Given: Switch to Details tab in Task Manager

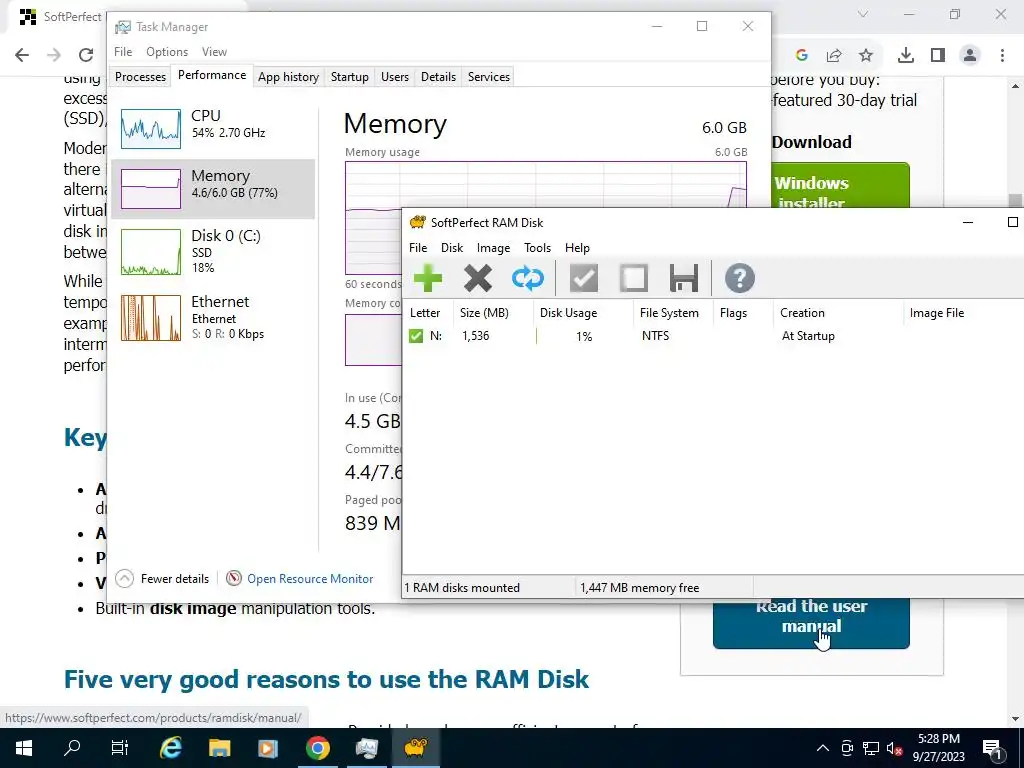Looking at the screenshot, I should (438, 76).
